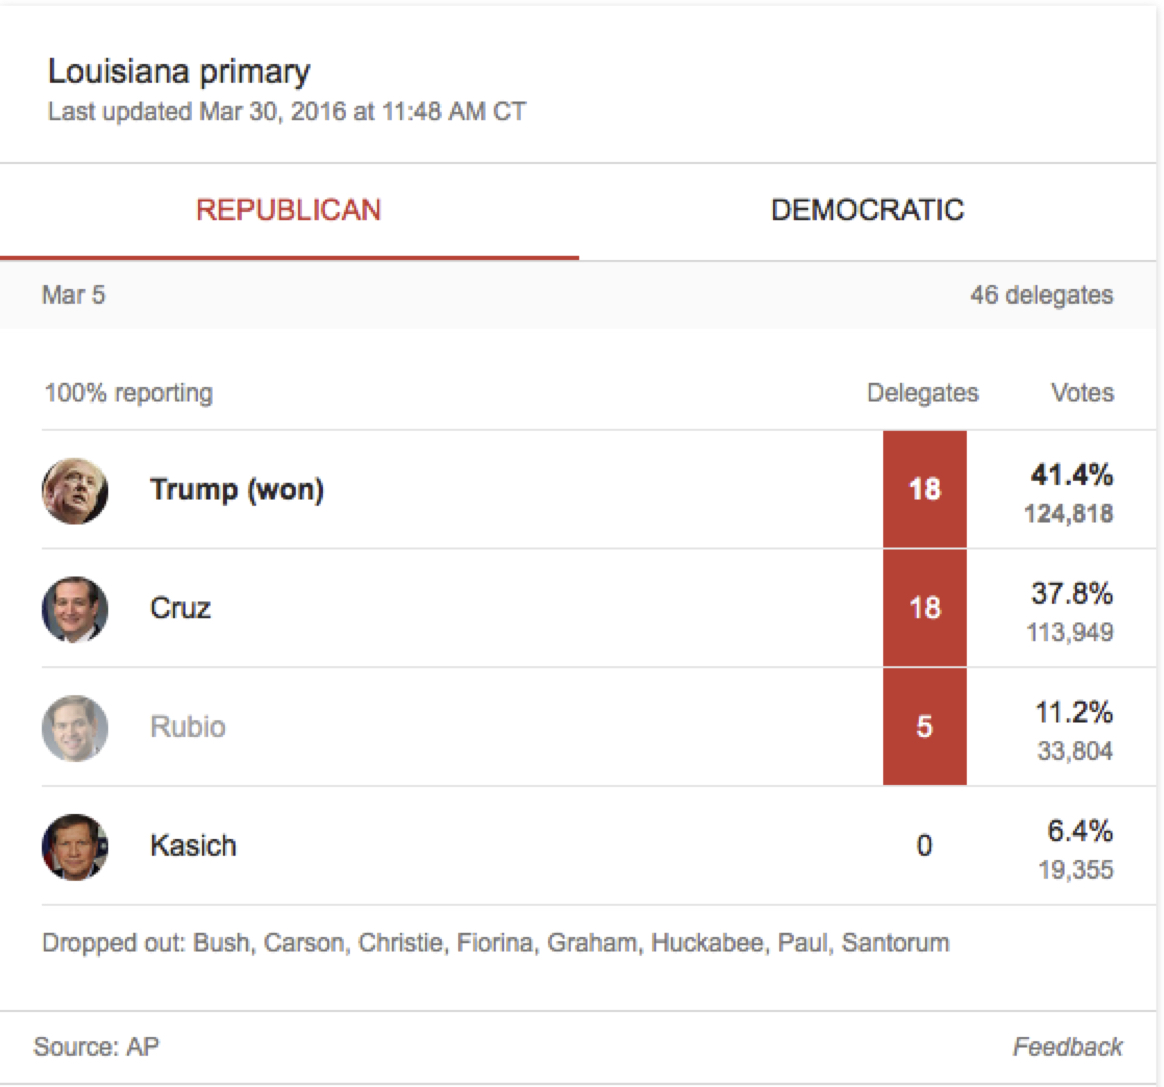The height and width of the screenshot is (1087, 1164).
Task: Select the Rubio candidate name
Action: pyautogui.click(x=188, y=727)
